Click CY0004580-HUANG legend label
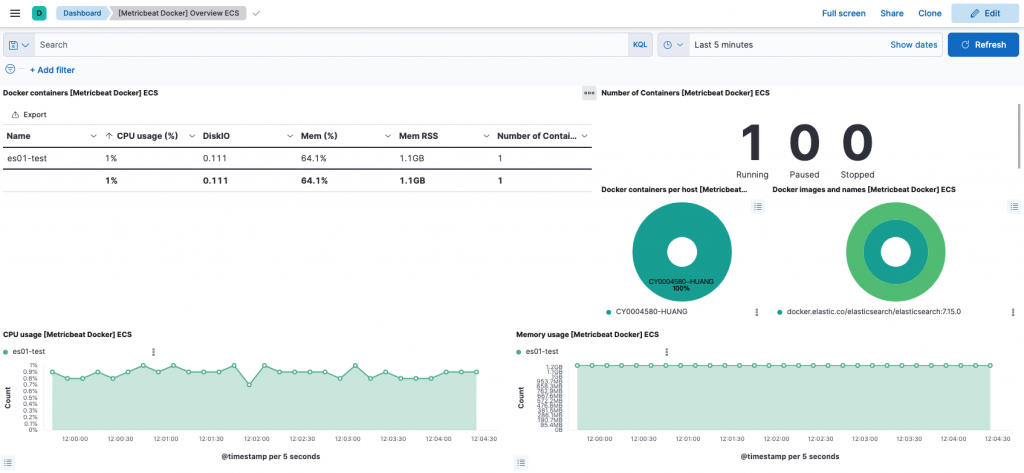The image size is (1024, 473). pos(651,312)
